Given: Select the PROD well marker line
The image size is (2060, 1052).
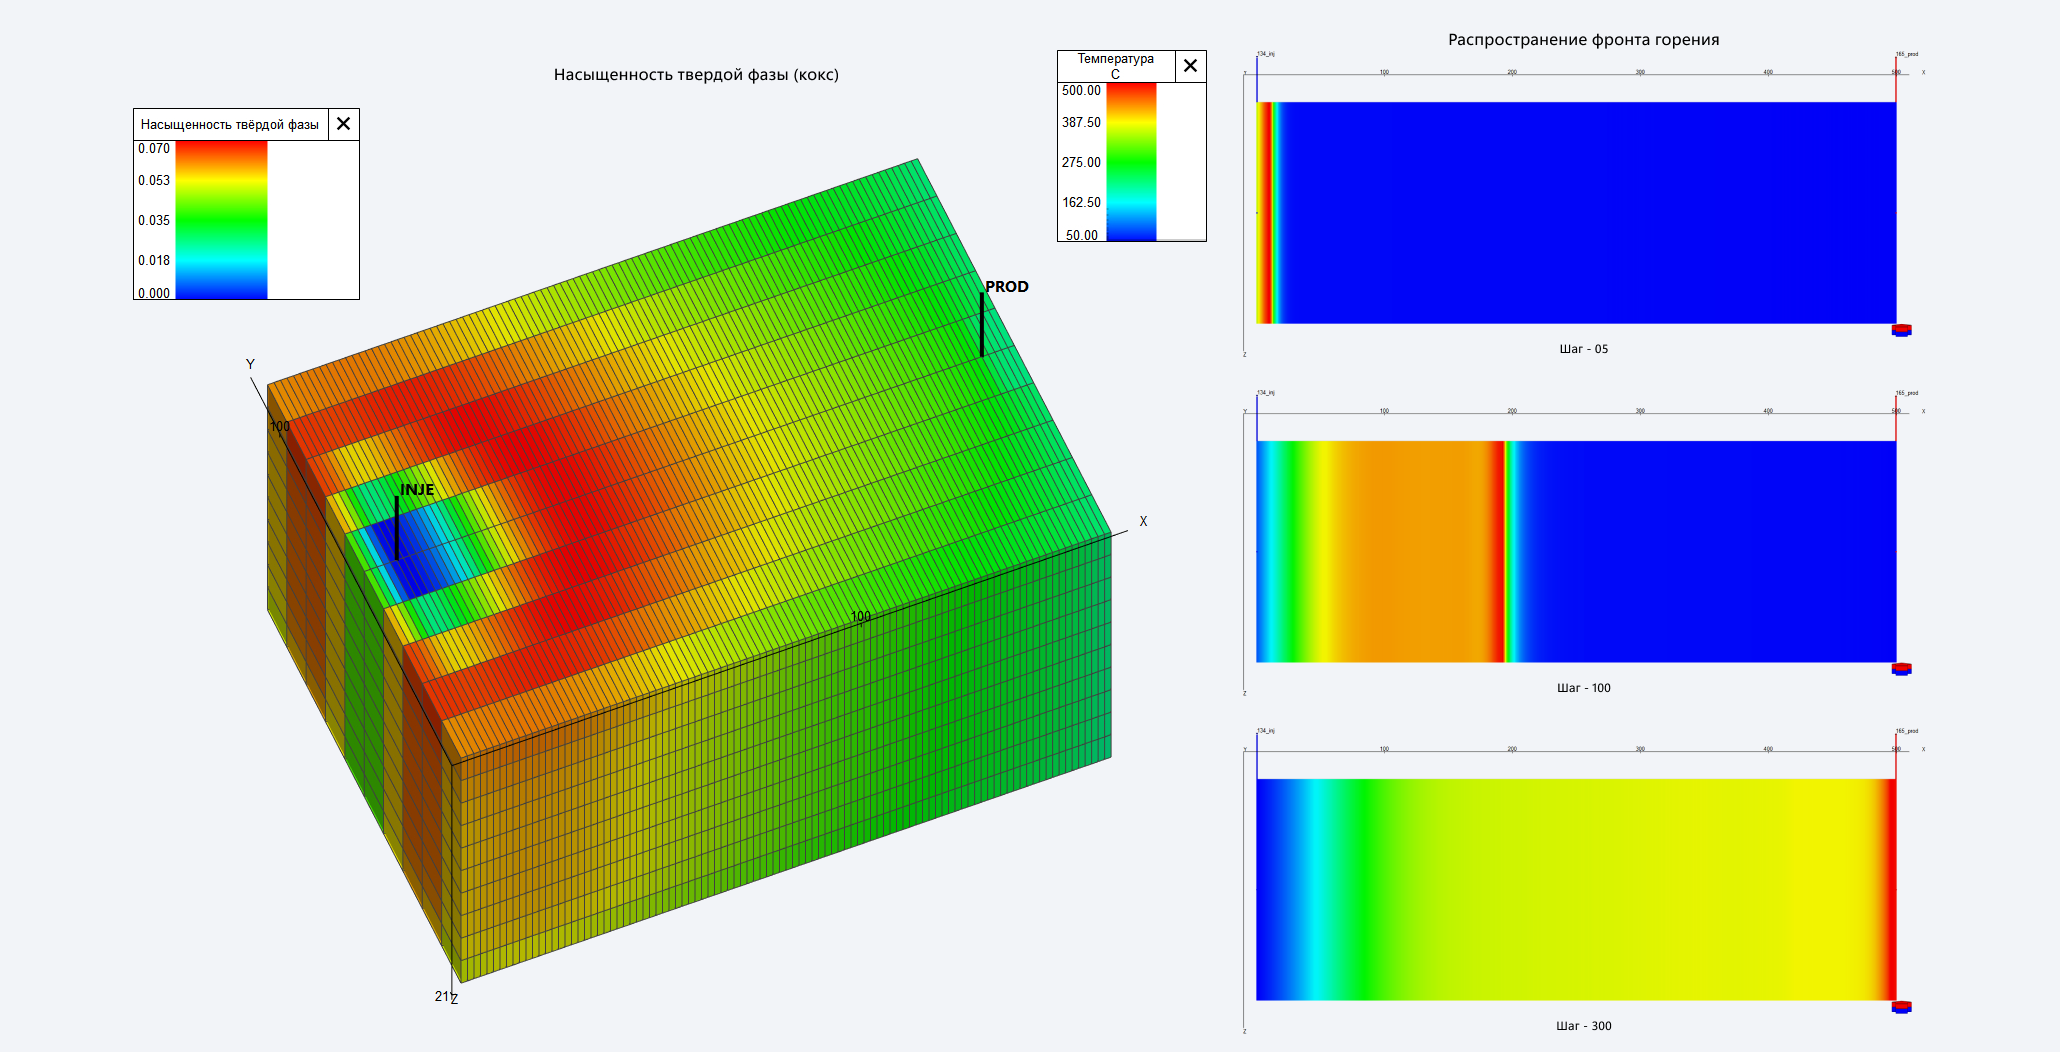Looking at the screenshot, I should click(x=982, y=325).
